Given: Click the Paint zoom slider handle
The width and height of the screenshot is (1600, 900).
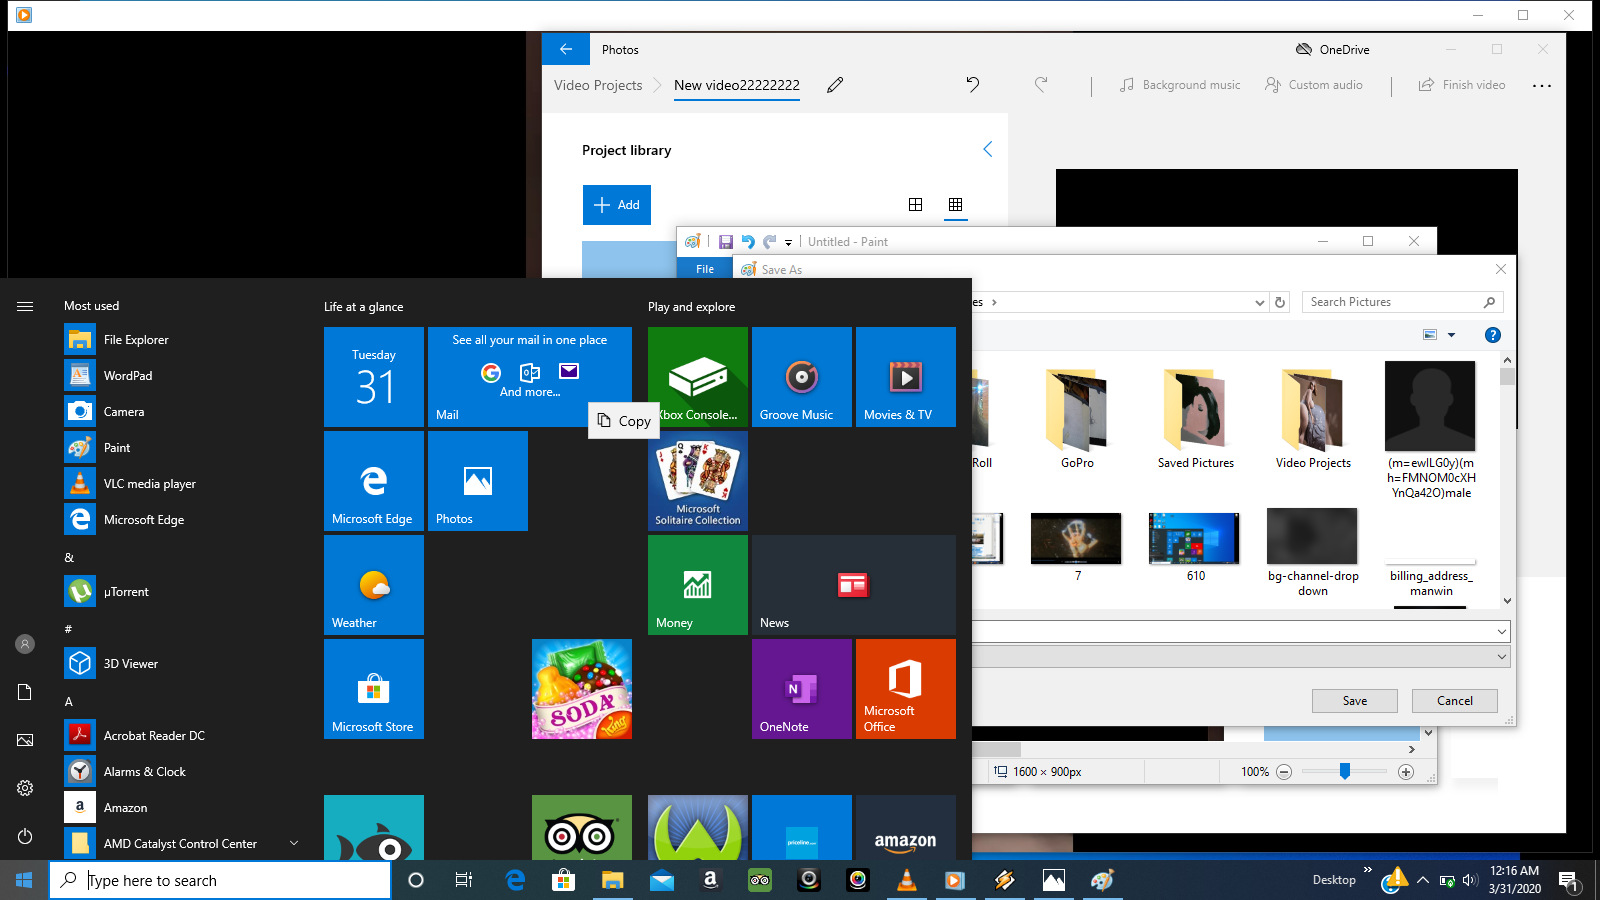Looking at the screenshot, I should tap(1345, 771).
